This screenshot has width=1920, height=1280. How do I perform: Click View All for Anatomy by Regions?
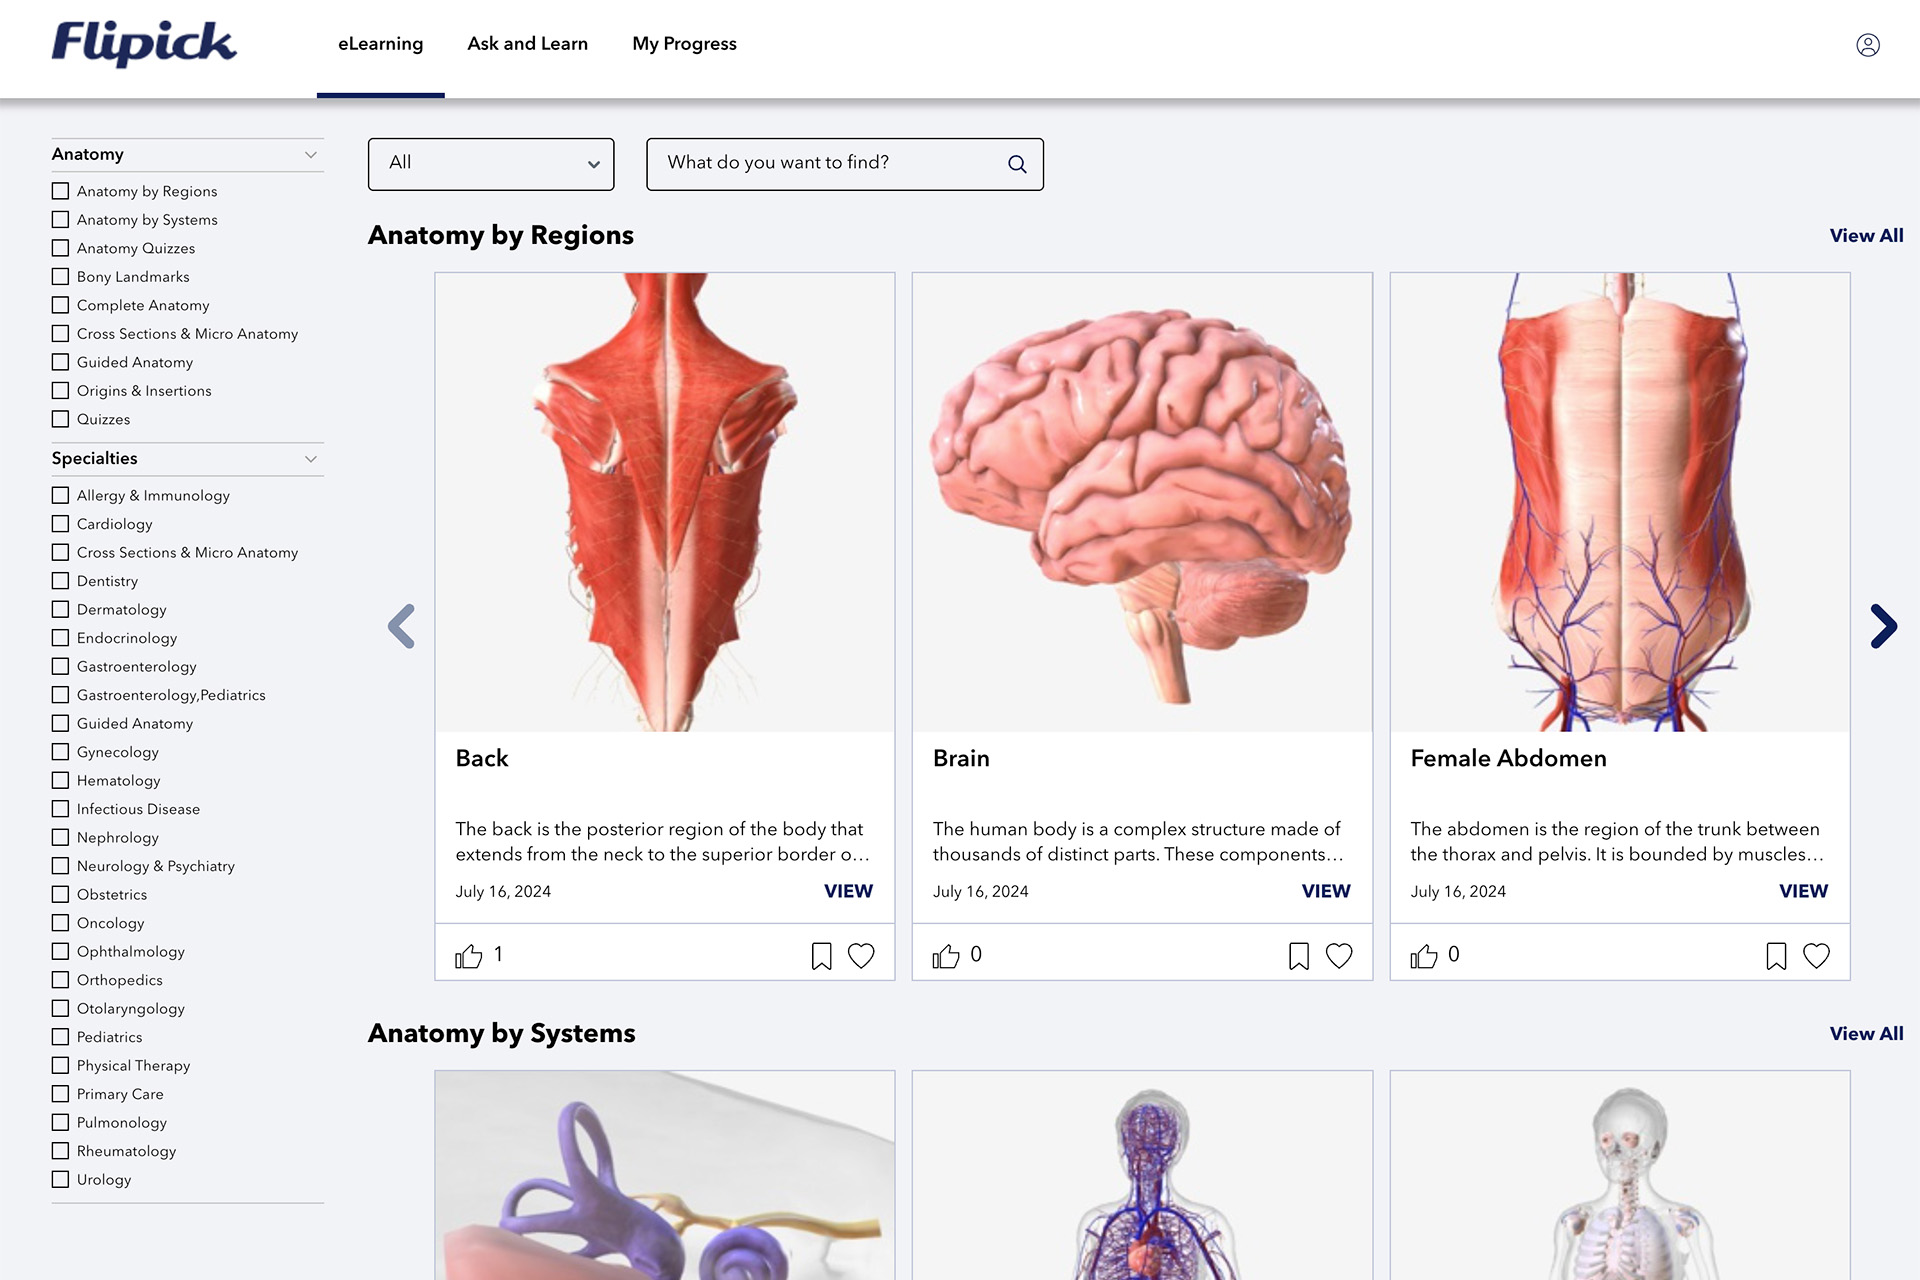(1866, 235)
